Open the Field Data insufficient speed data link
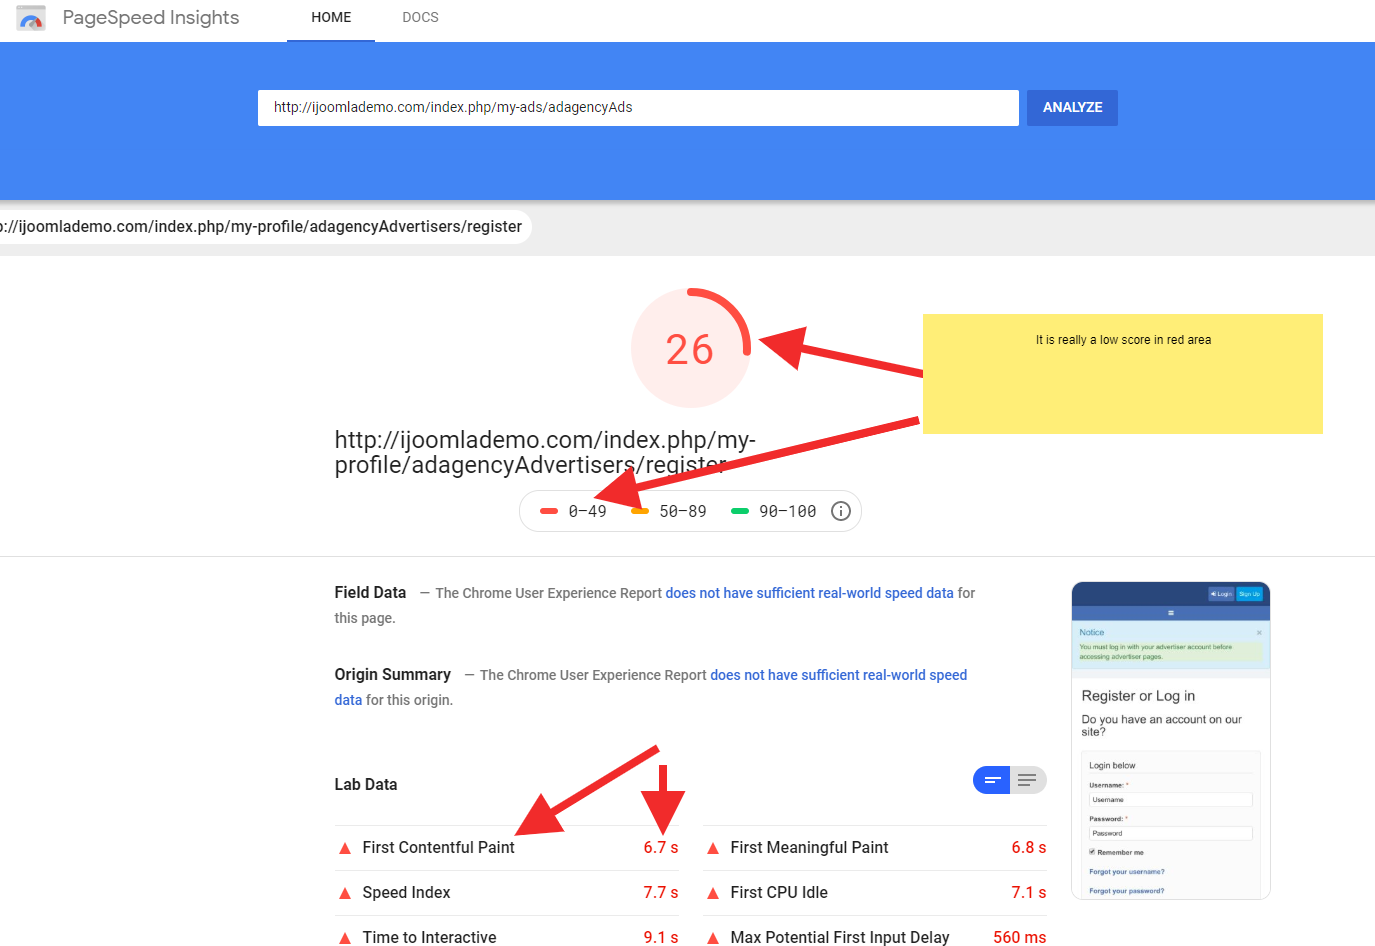This screenshot has height=946, width=1375. coord(810,593)
